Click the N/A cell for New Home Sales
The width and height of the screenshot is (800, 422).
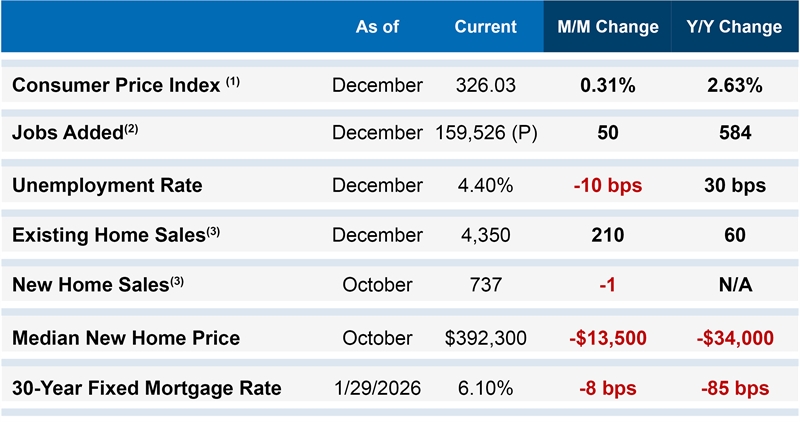[x=733, y=285]
